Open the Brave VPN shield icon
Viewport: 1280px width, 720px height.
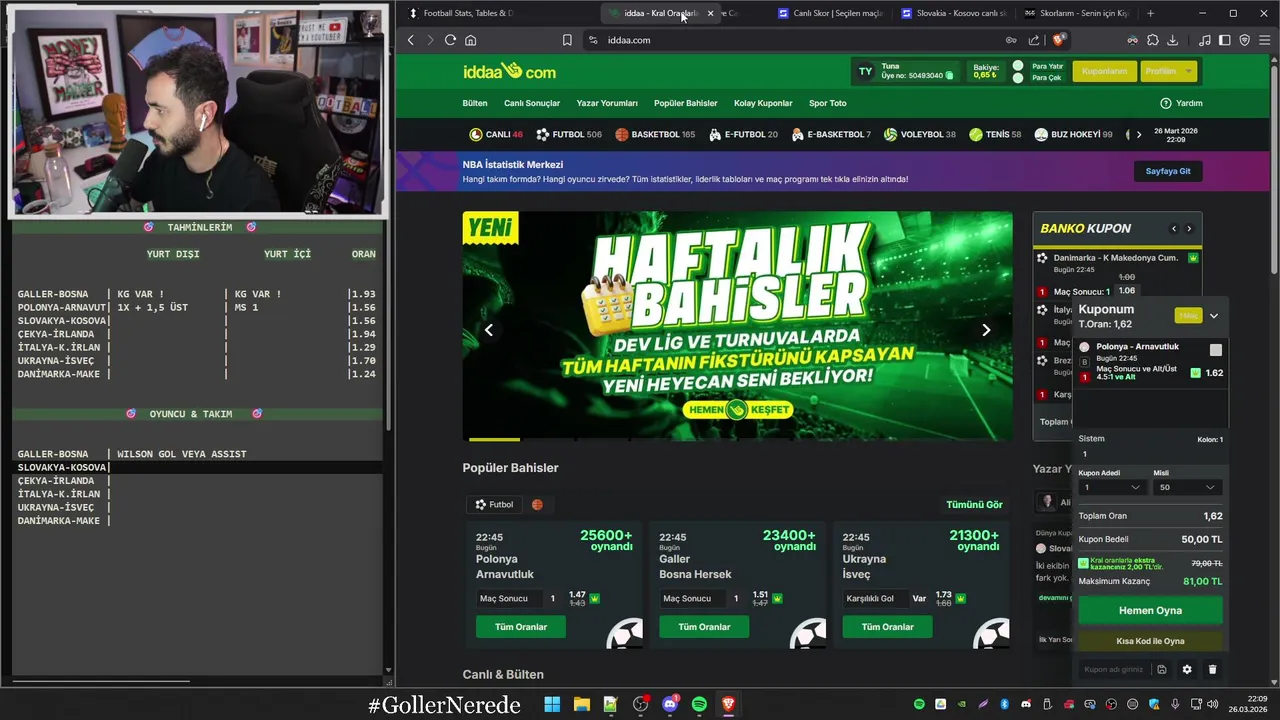coord(1244,40)
